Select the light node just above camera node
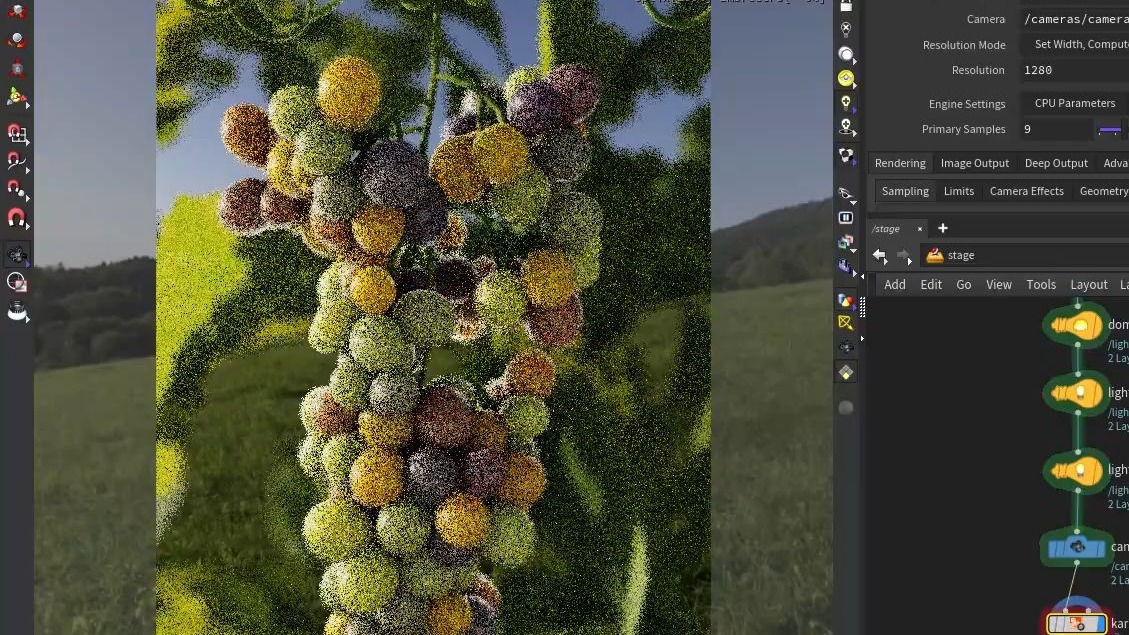The width and height of the screenshot is (1129, 635). (x=1076, y=471)
